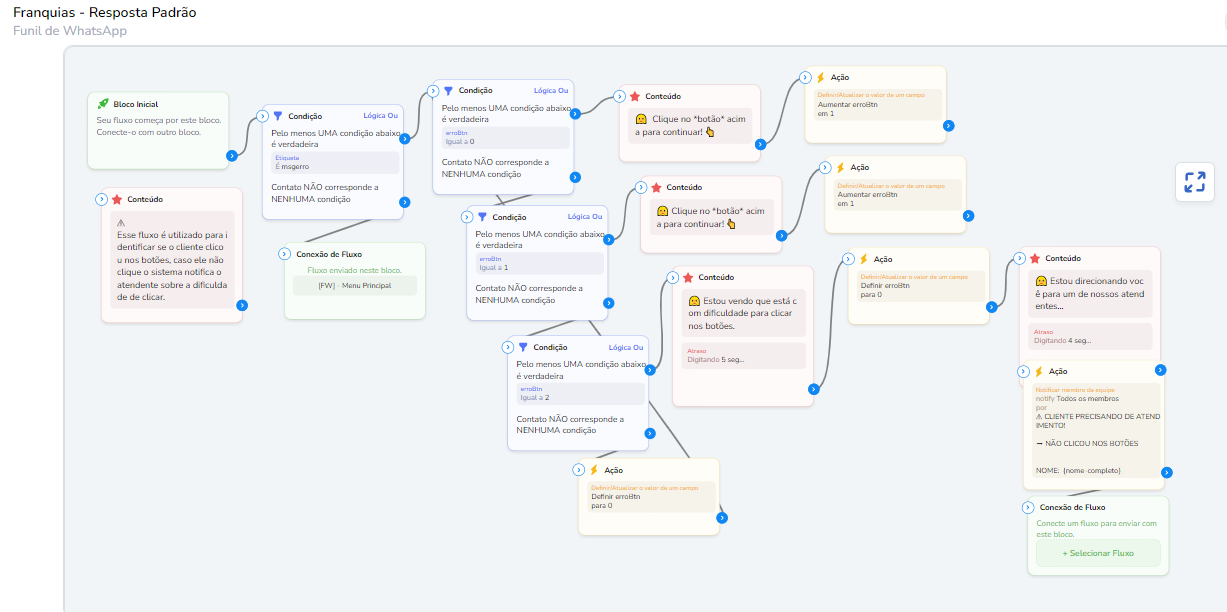Click lightning icon on the notify team action block
Viewport: 1227px width, 612px height.
tap(1036, 371)
